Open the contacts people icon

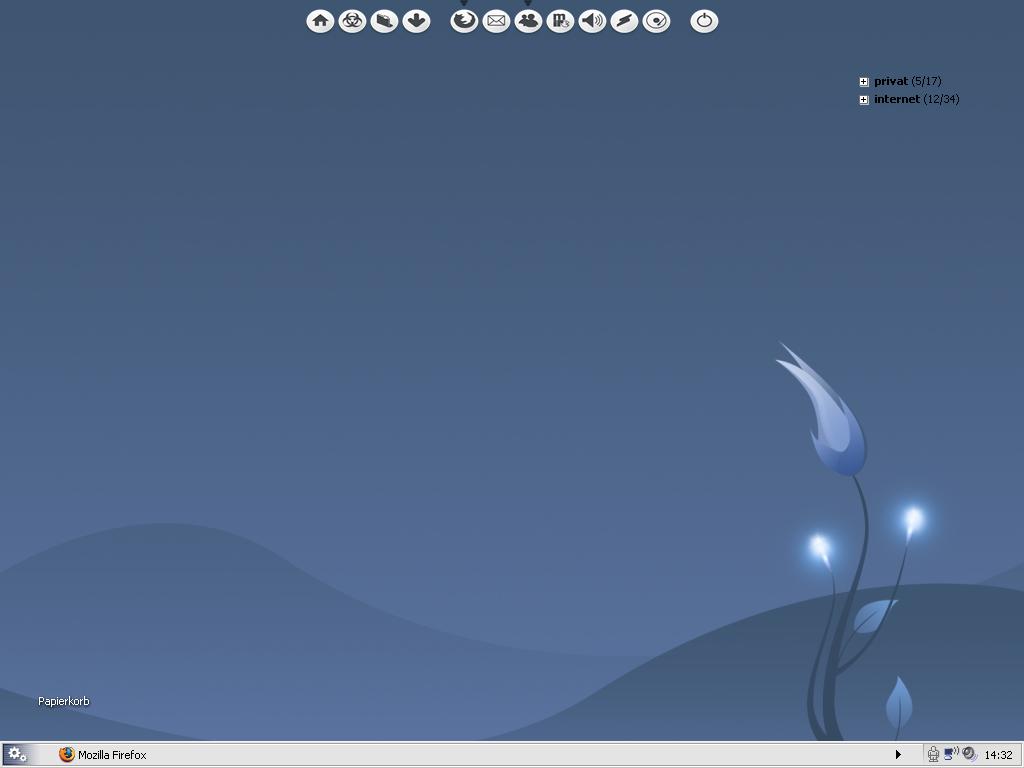pos(528,21)
